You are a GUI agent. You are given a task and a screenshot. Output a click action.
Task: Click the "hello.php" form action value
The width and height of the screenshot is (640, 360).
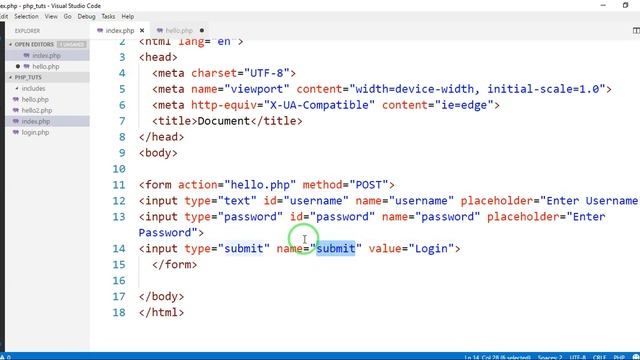[260, 185]
